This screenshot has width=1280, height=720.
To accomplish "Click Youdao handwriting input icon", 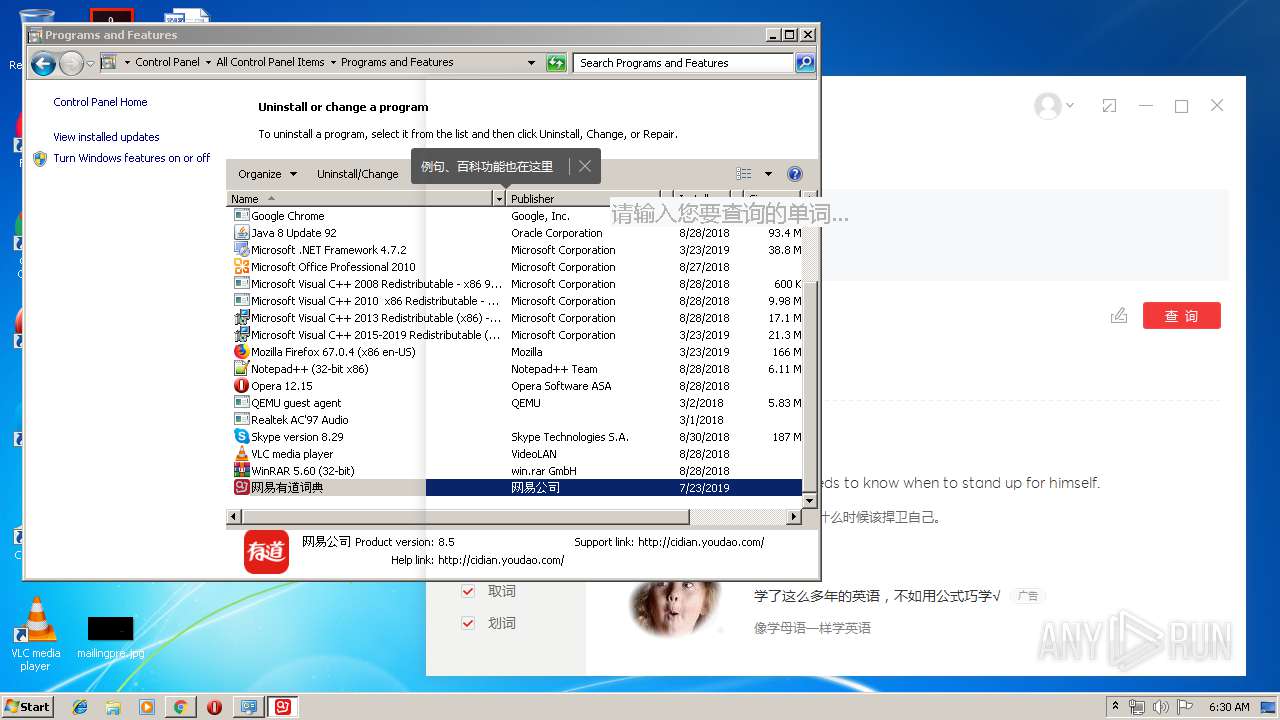I will pos(1119,316).
